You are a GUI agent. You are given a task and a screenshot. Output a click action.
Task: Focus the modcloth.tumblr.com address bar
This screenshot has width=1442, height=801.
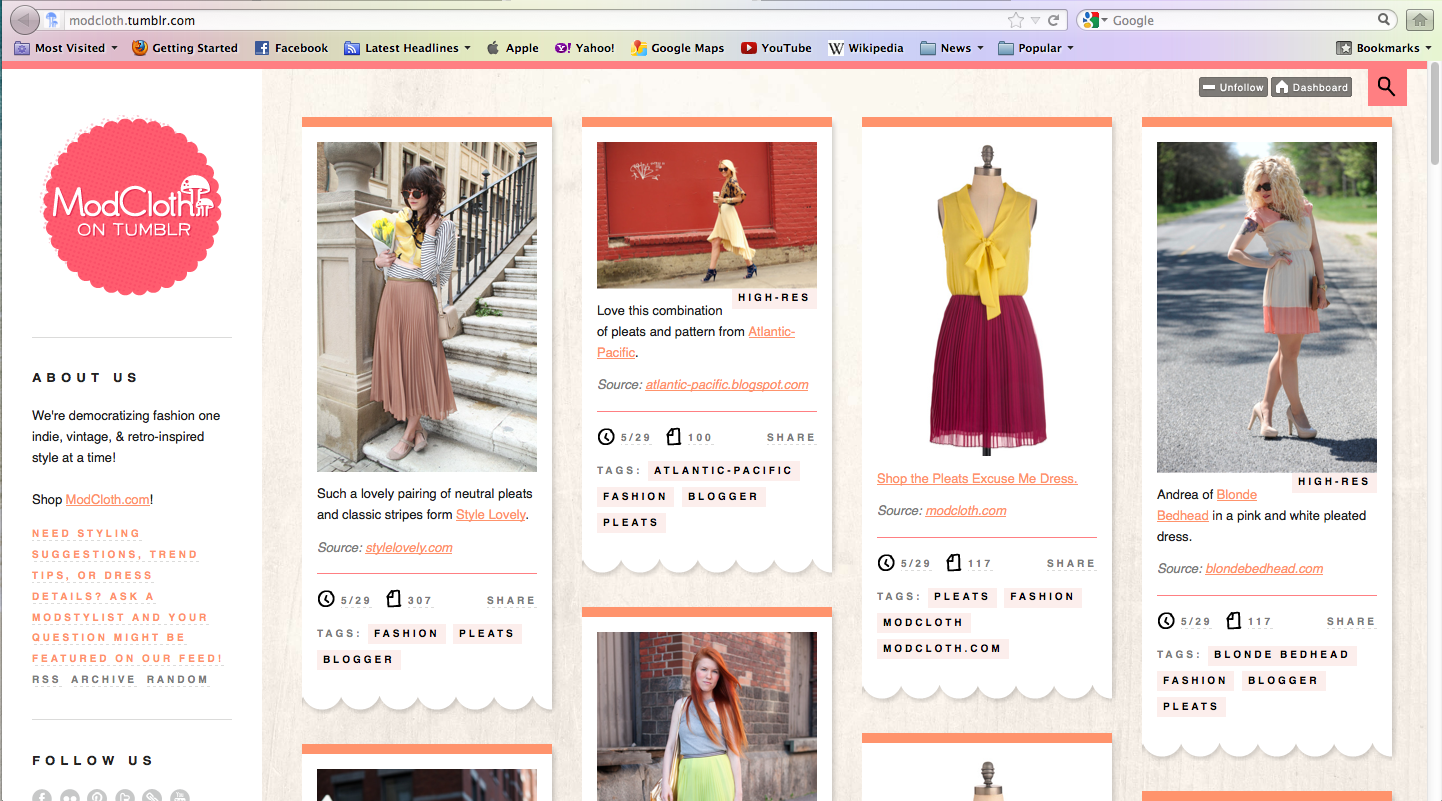point(535,20)
